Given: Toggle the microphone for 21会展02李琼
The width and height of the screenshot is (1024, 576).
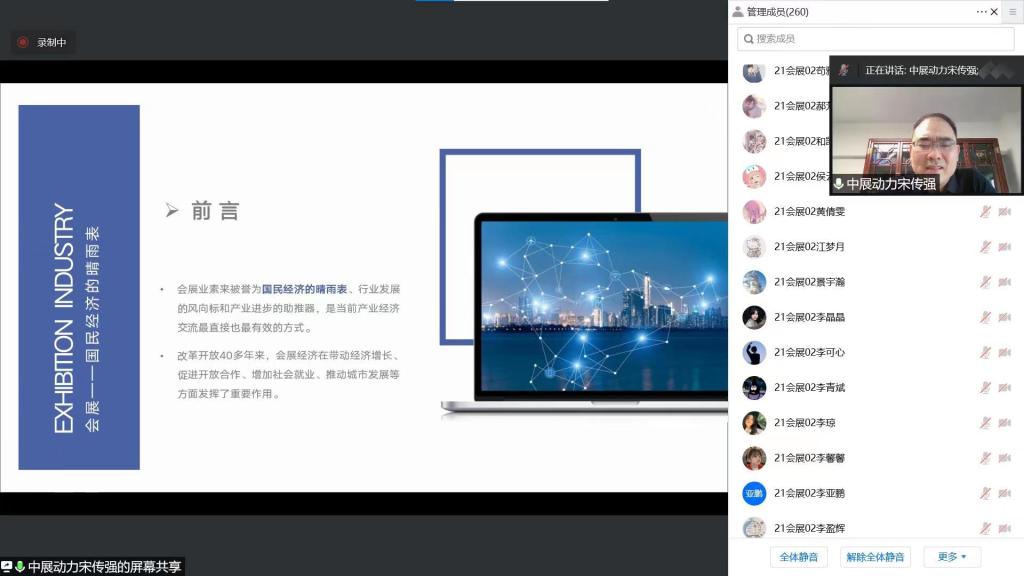Looking at the screenshot, I should tap(985, 423).
